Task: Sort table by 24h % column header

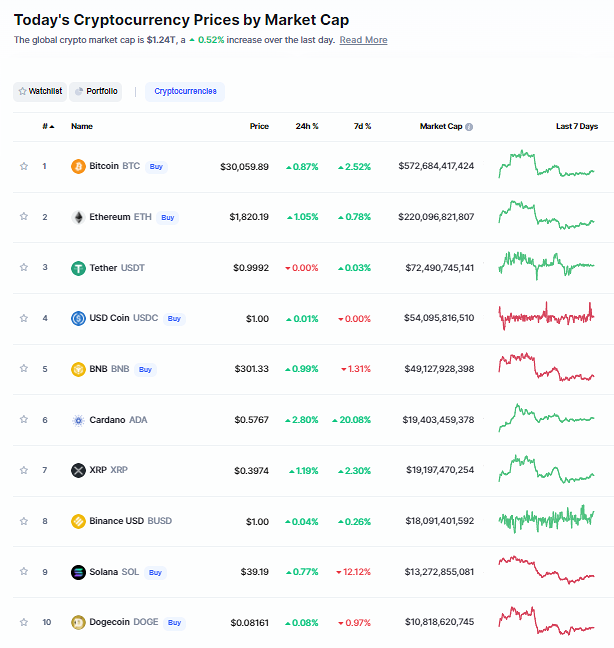Action: click(x=307, y=126)
